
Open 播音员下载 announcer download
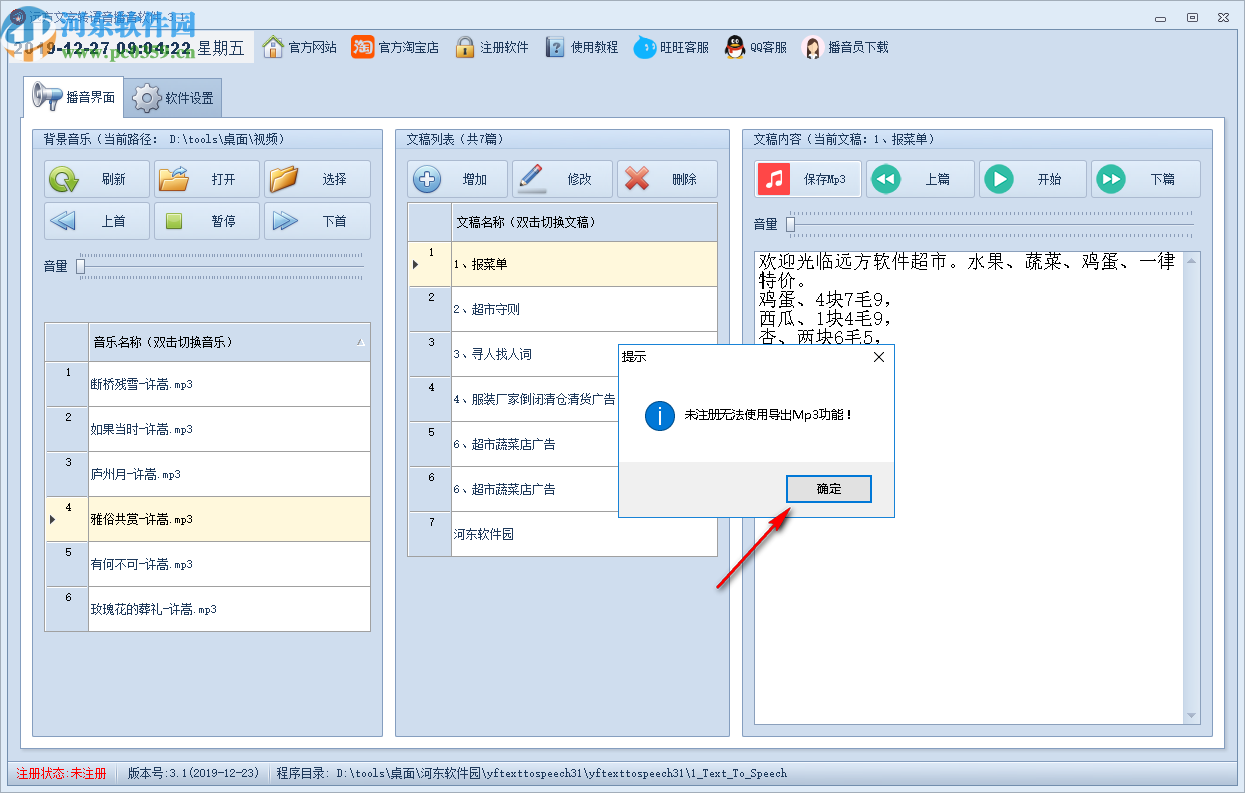[x=845, y=47]
